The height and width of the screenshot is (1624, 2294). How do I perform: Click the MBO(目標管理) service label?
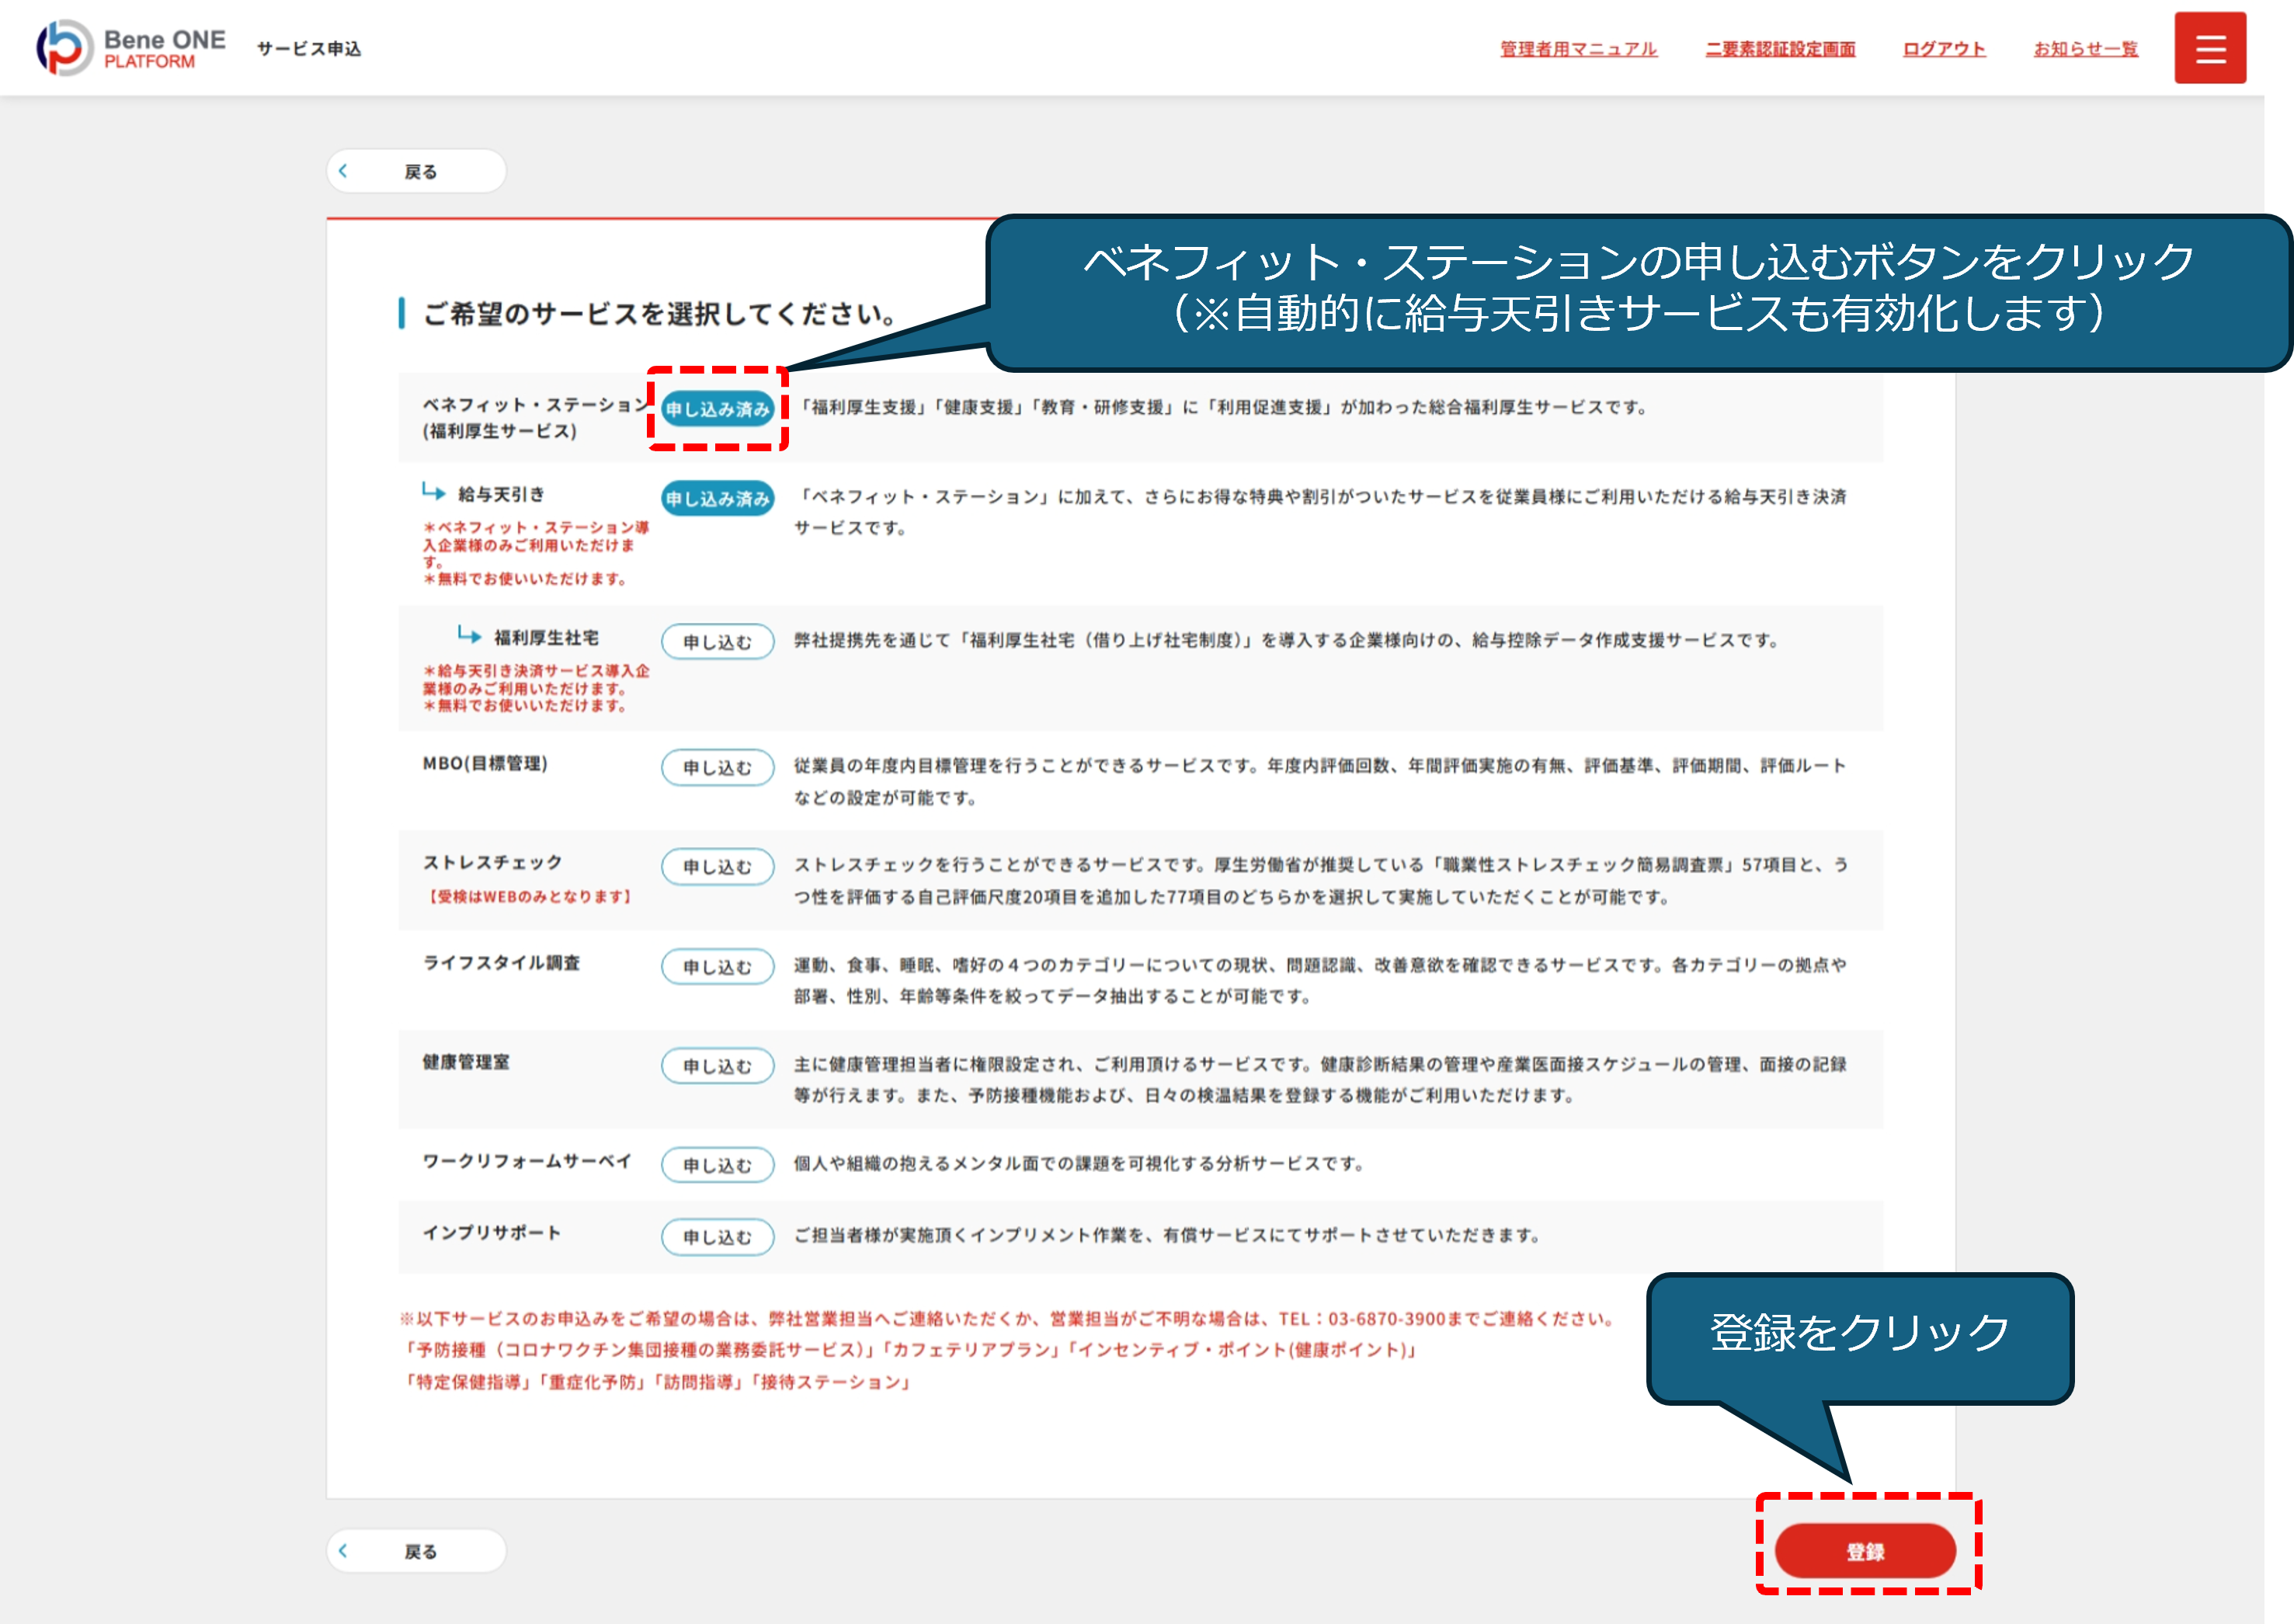(485, 763)
